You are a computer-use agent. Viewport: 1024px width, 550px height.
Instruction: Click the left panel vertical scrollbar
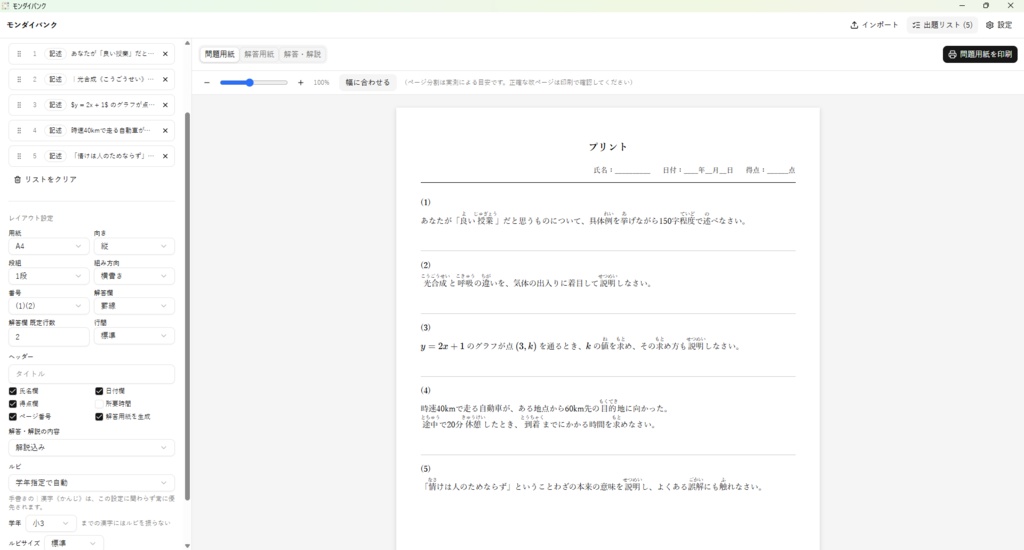click(x=187, y=306)
